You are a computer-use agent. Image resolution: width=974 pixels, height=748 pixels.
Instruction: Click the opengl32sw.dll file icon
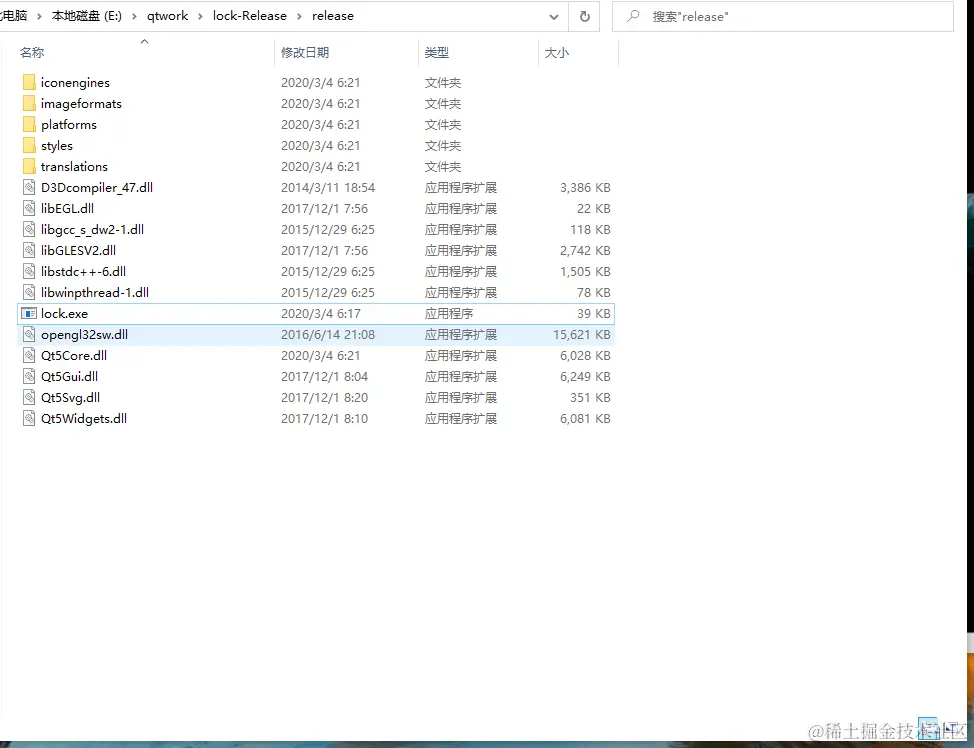tap(29, 335)
